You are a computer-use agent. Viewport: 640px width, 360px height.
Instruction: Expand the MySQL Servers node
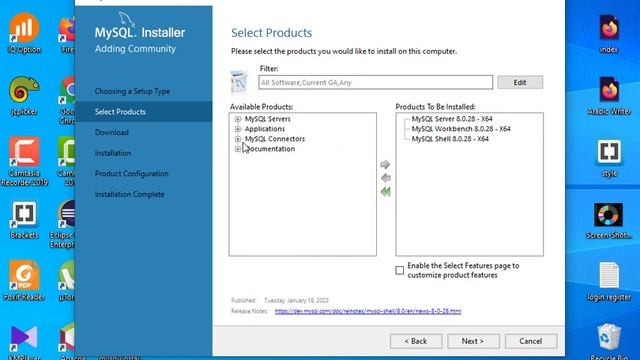click(x=238, y=119)
